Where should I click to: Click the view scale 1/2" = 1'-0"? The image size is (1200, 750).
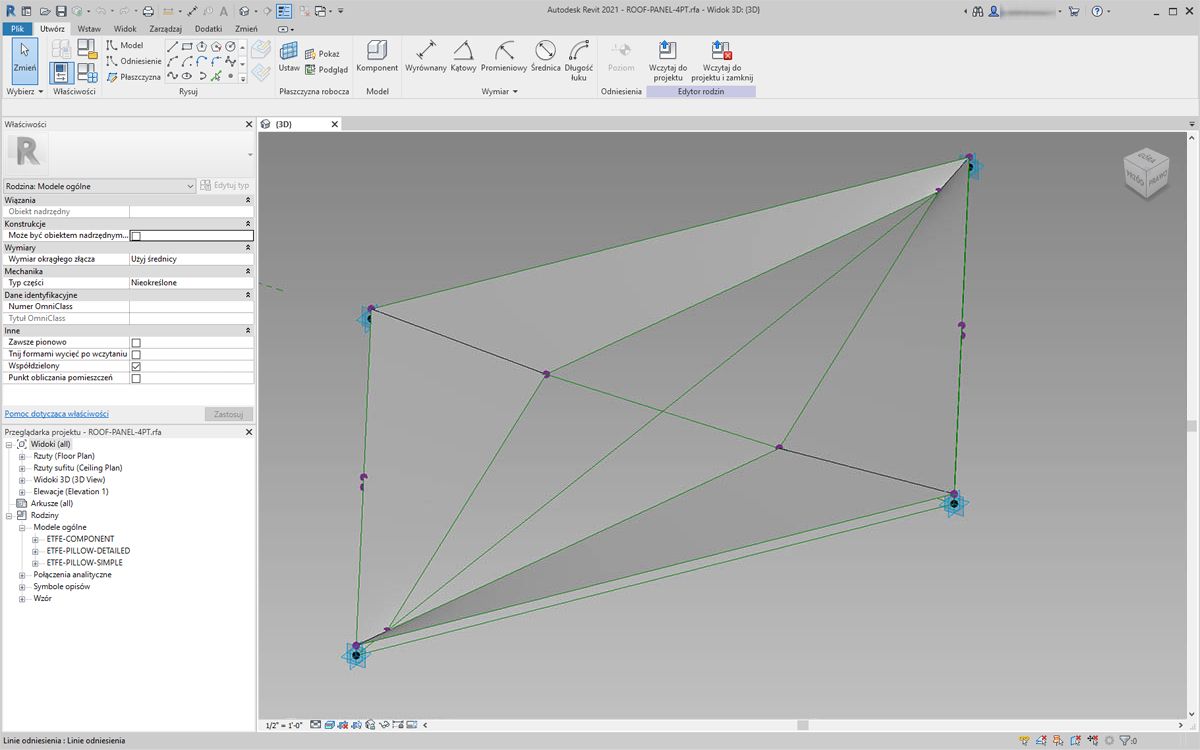click(284, 725)
